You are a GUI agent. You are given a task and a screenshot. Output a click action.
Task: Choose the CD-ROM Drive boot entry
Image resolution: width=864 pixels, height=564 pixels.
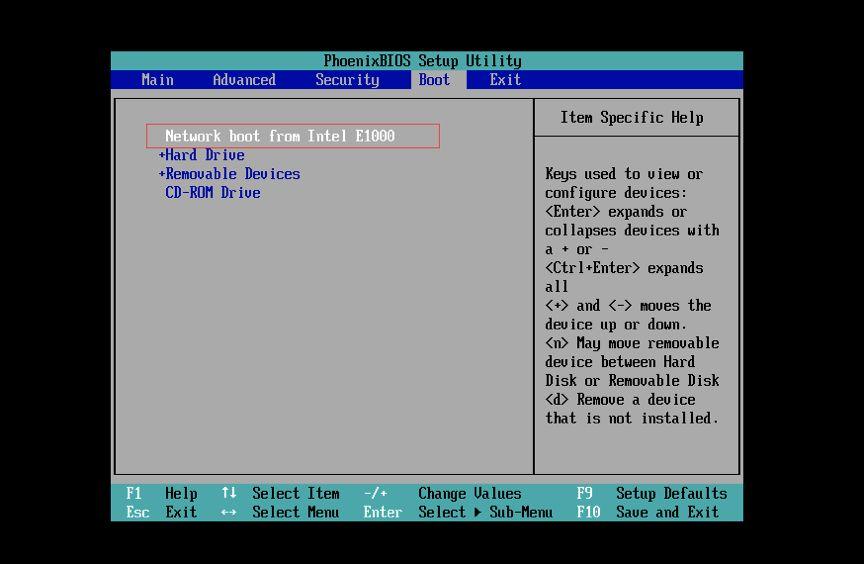point(212,193)
